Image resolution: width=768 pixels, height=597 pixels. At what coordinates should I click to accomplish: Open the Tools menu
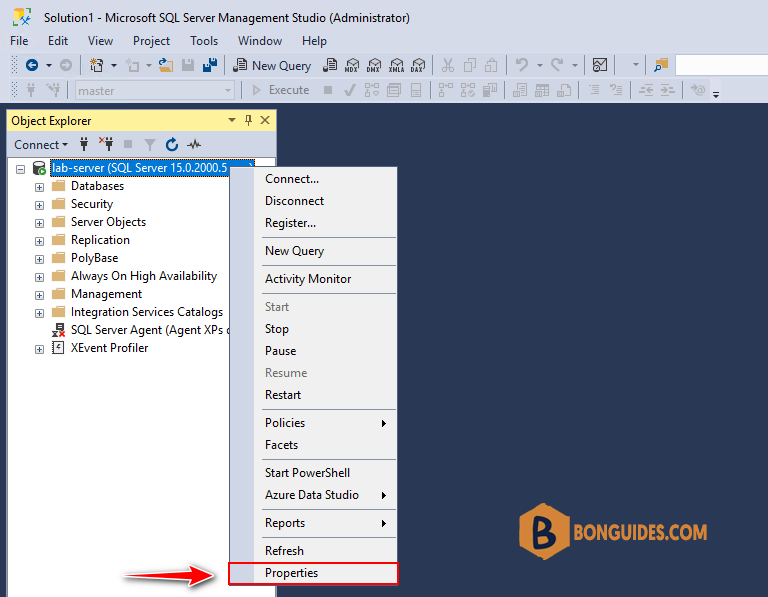coord(204,41)
